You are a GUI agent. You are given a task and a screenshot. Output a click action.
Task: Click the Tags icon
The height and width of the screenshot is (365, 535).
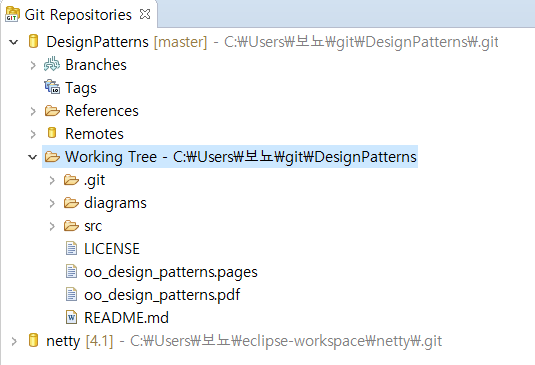52,87
